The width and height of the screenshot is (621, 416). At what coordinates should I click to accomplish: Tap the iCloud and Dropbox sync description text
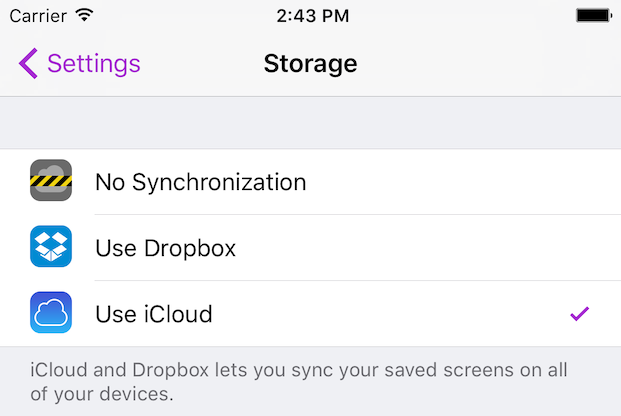[299, 382]
